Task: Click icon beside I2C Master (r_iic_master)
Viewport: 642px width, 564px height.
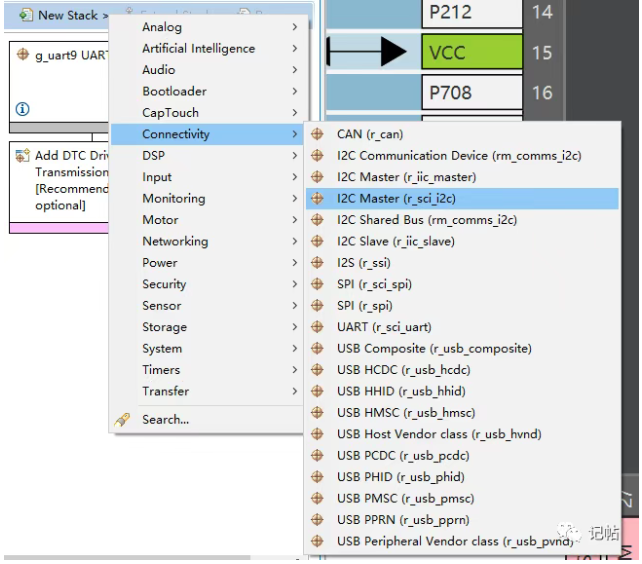Action: click(x=317, y=177)
